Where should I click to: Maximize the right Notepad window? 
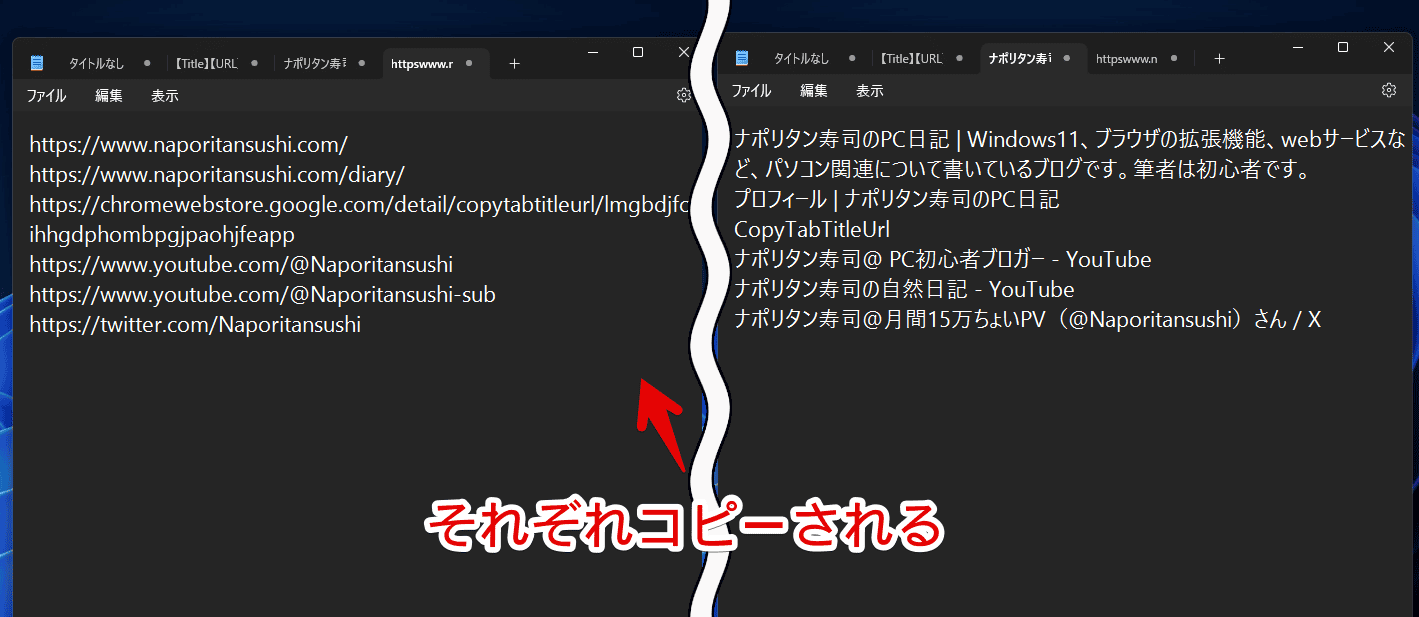point(1343,47)
